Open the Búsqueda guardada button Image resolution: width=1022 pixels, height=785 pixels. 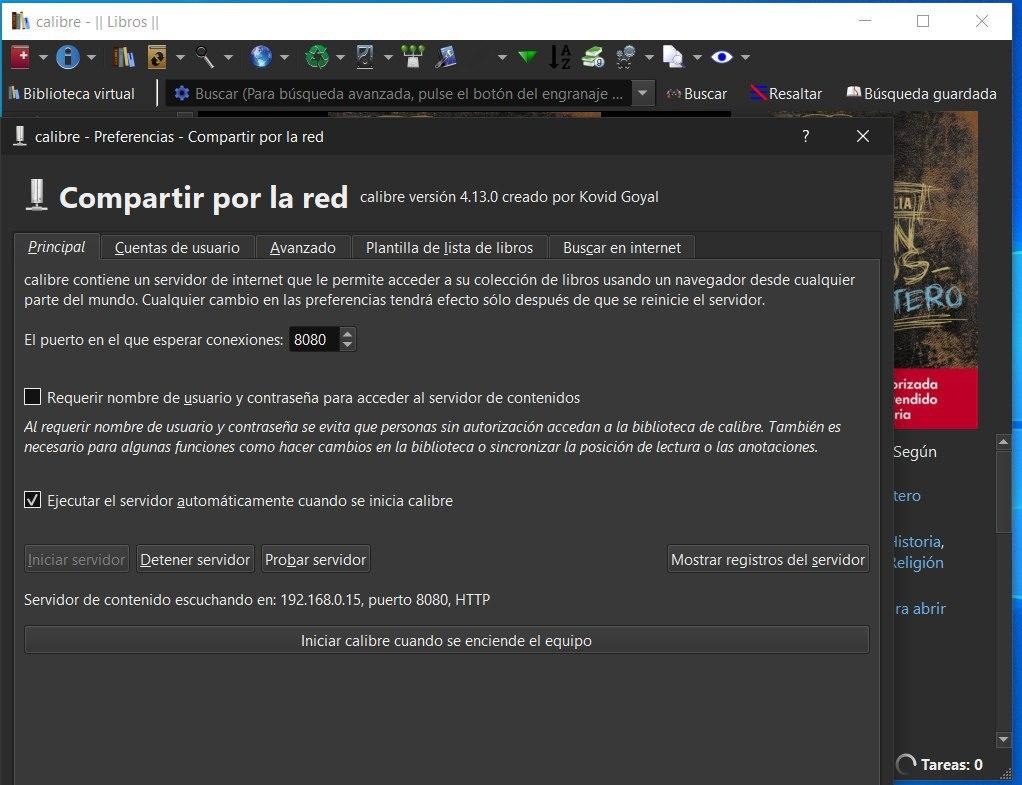[x=922, y=94]
